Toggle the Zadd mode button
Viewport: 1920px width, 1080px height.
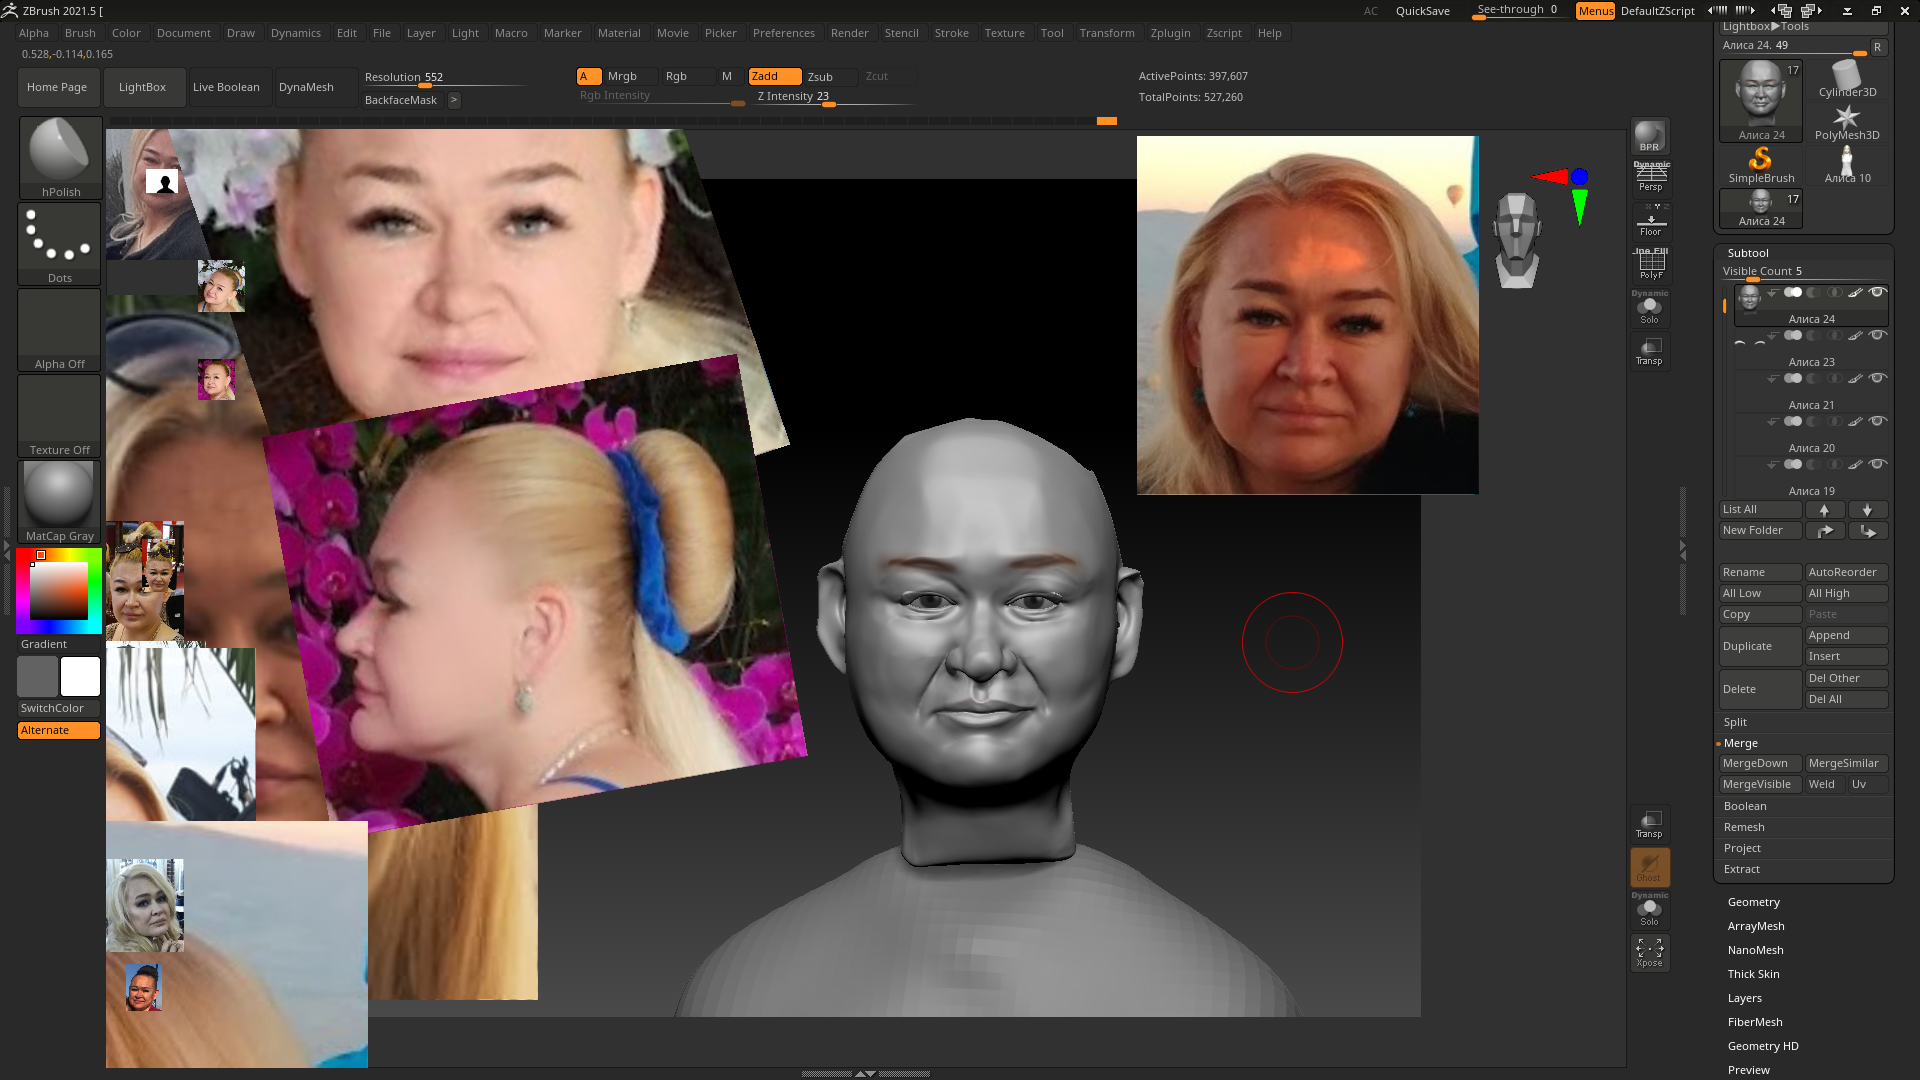click(x=775, y=77)
